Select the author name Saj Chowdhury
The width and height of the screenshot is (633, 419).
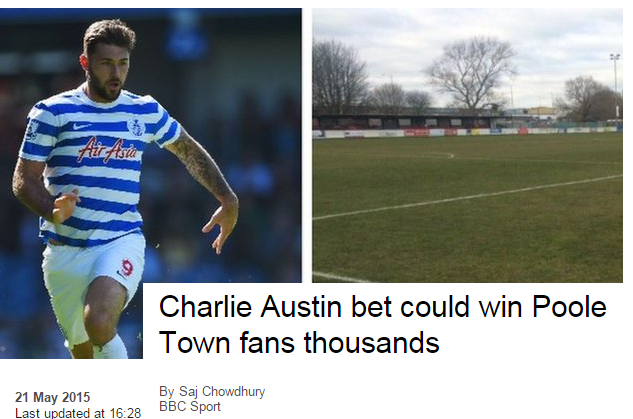(222, 391)
